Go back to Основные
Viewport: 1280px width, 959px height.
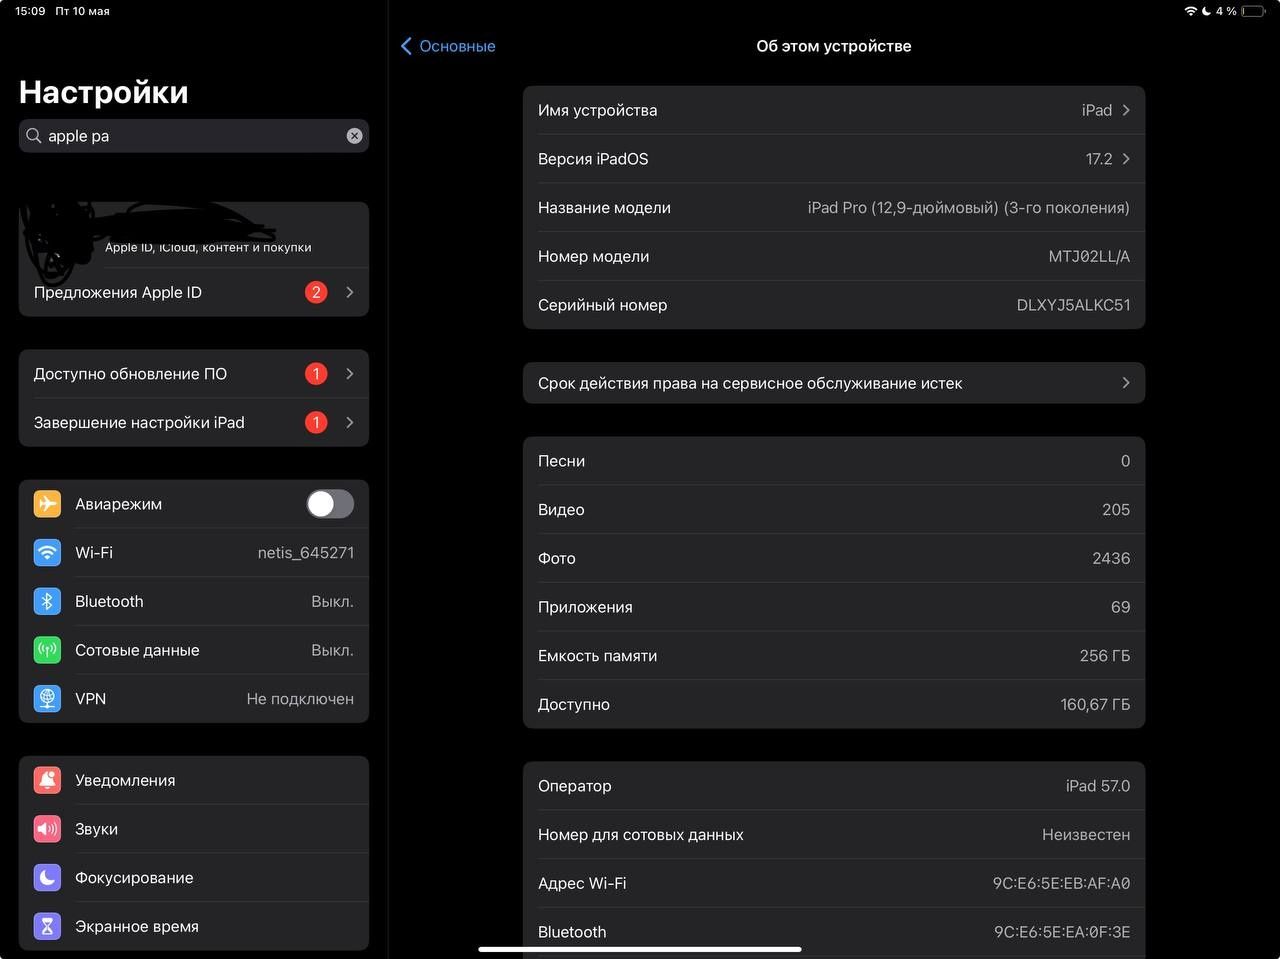click(448, 46)
